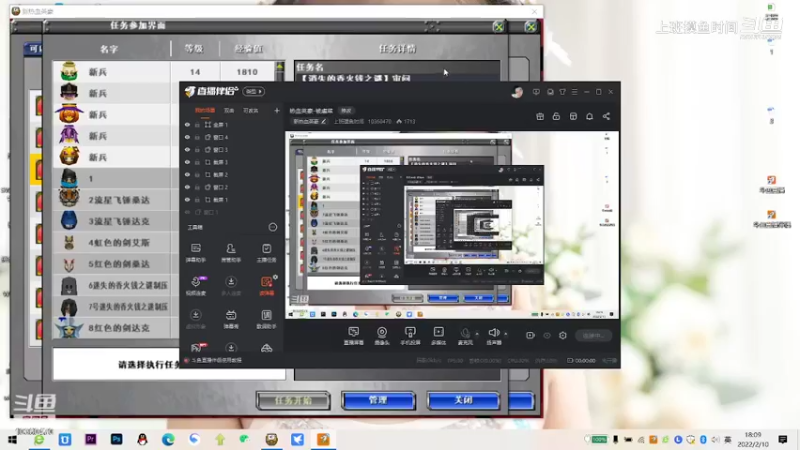Add multimedia source under preview
Screen dimensions: 800x450
click(438, 336)
